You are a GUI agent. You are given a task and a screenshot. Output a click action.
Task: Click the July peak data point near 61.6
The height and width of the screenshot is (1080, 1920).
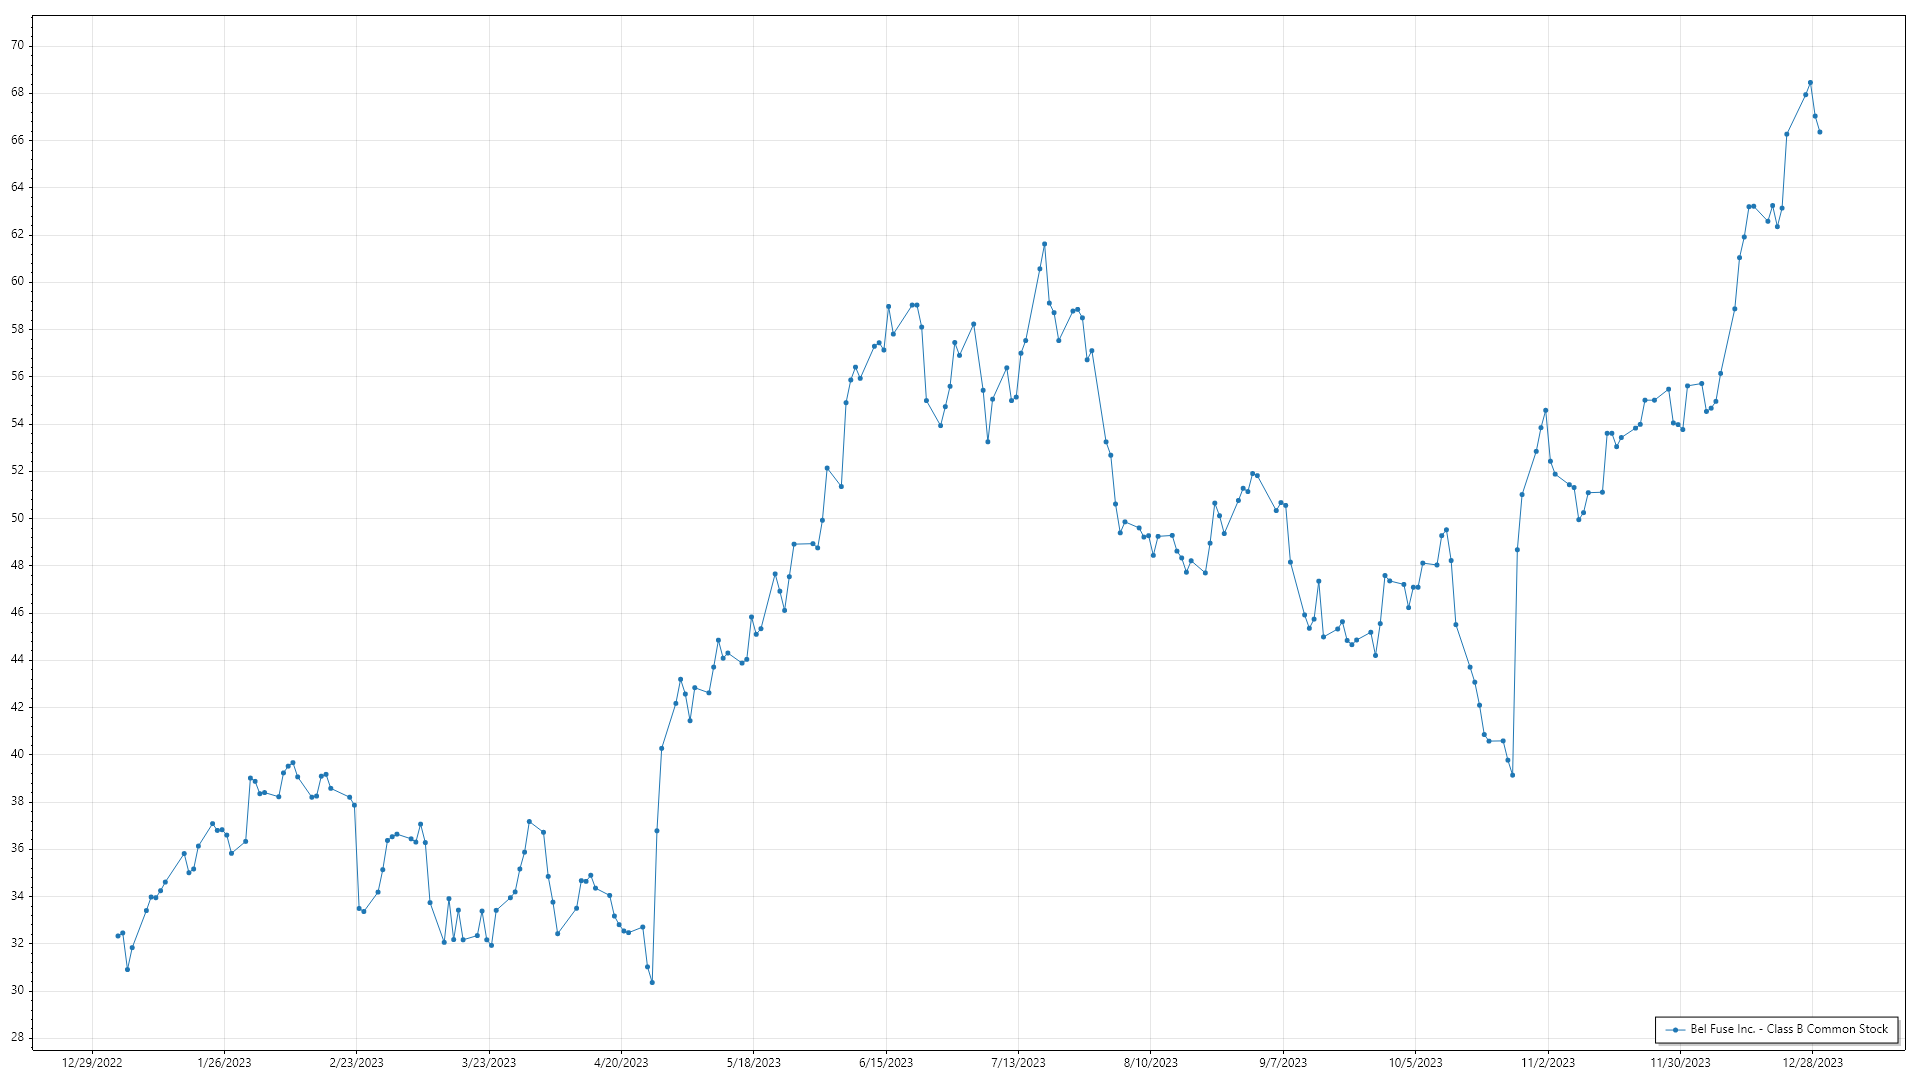tap(1044, 244)
